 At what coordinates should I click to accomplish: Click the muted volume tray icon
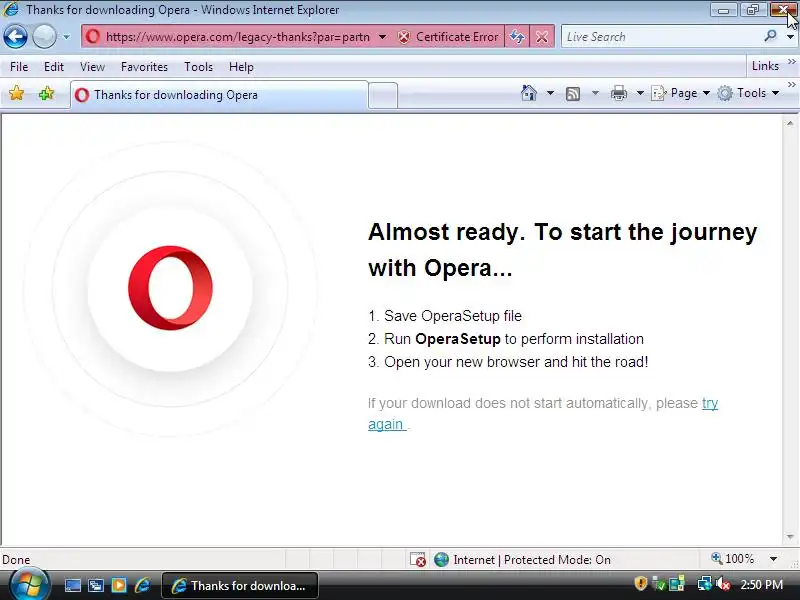(722, 583)
